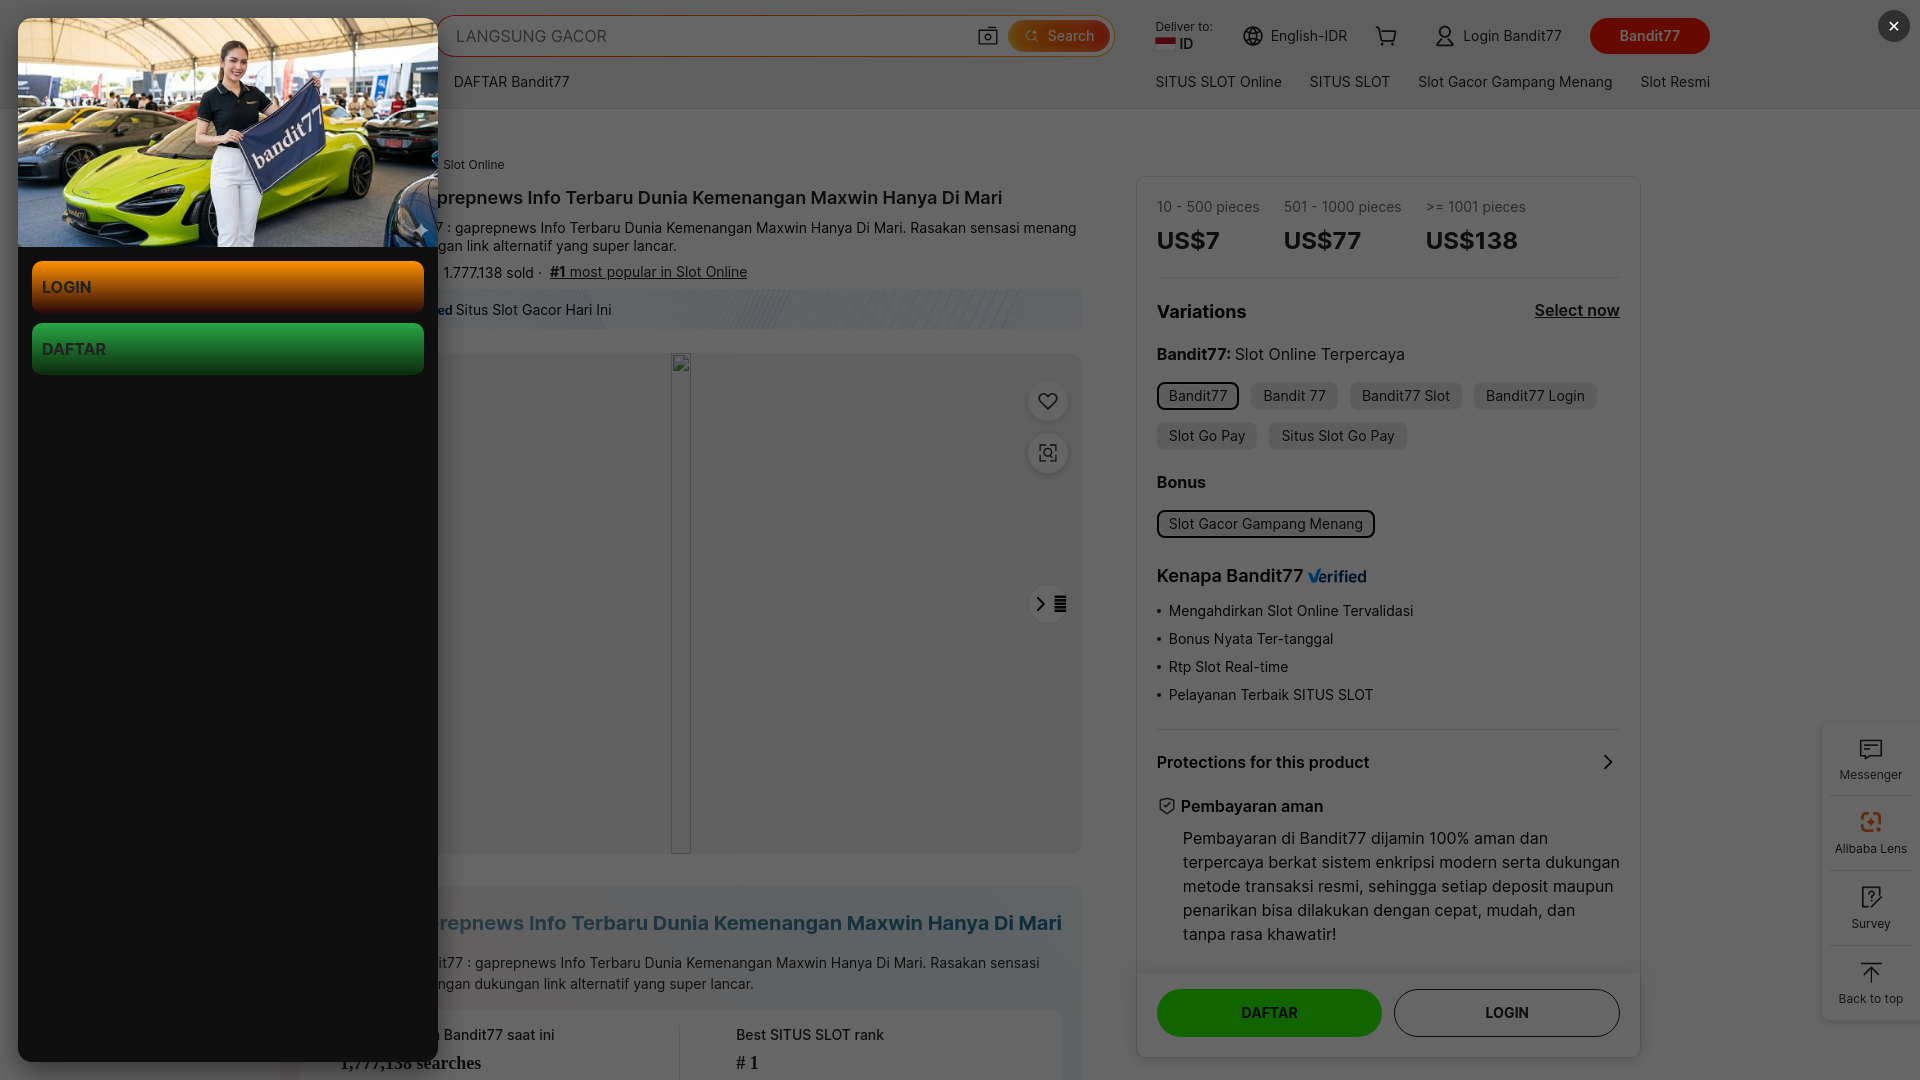Click the image lens search icon on product
The image size is (1920, 1080).
(1047, 453)
